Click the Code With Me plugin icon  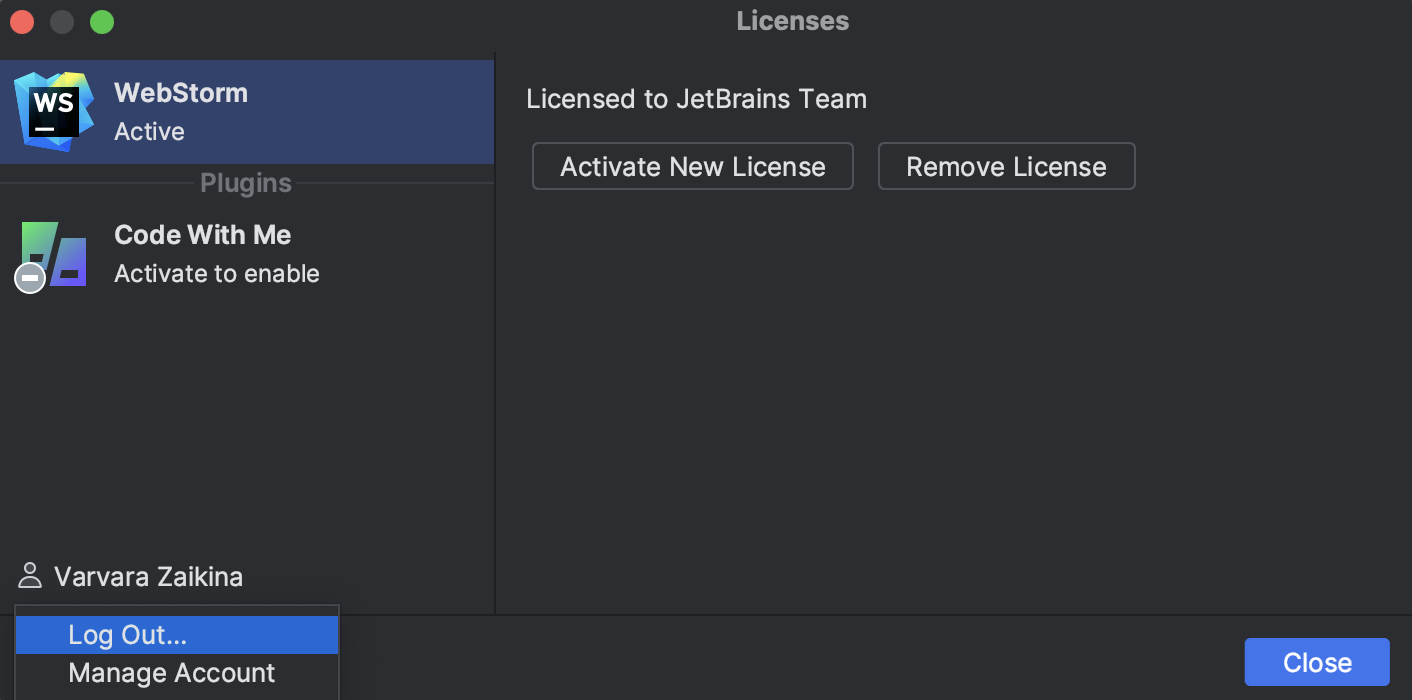pyautogui.click(x=52, y=253)
